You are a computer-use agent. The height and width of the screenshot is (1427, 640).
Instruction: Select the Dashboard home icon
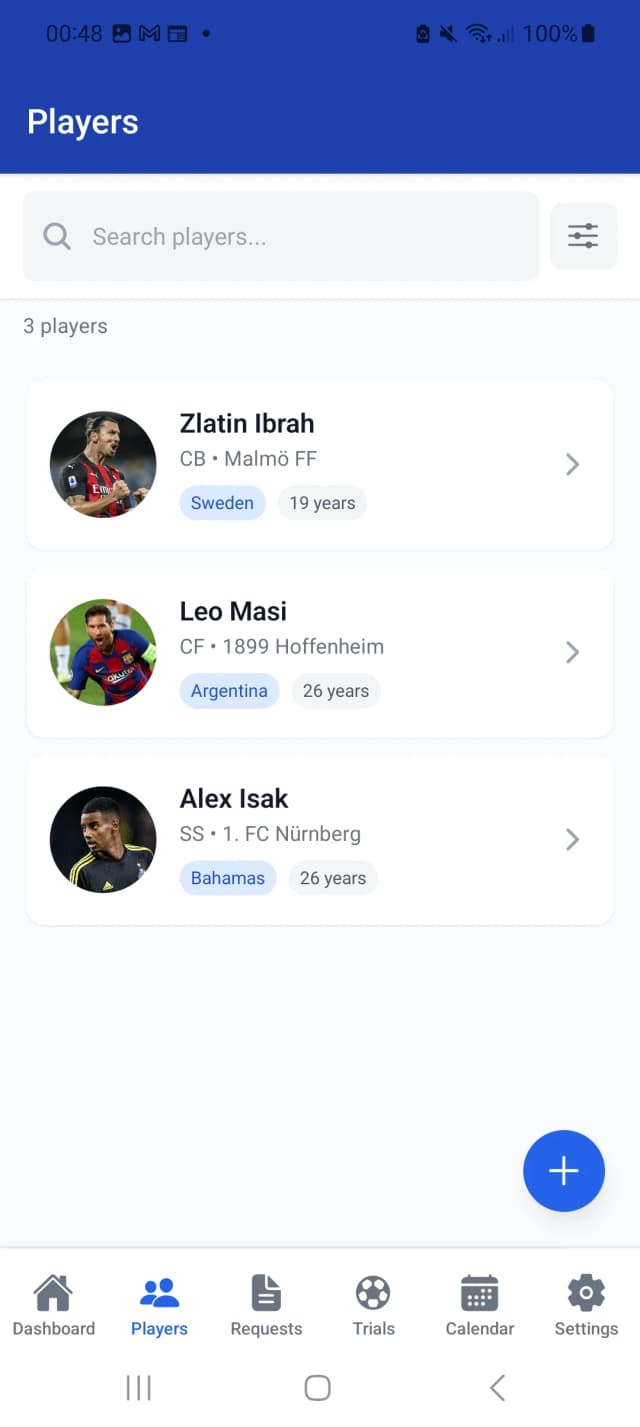point(53,1292)
